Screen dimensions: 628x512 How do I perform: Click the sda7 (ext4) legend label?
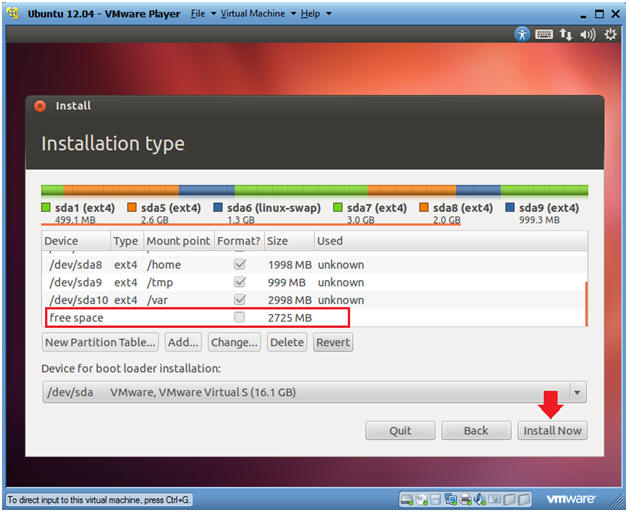pos(376,208)
